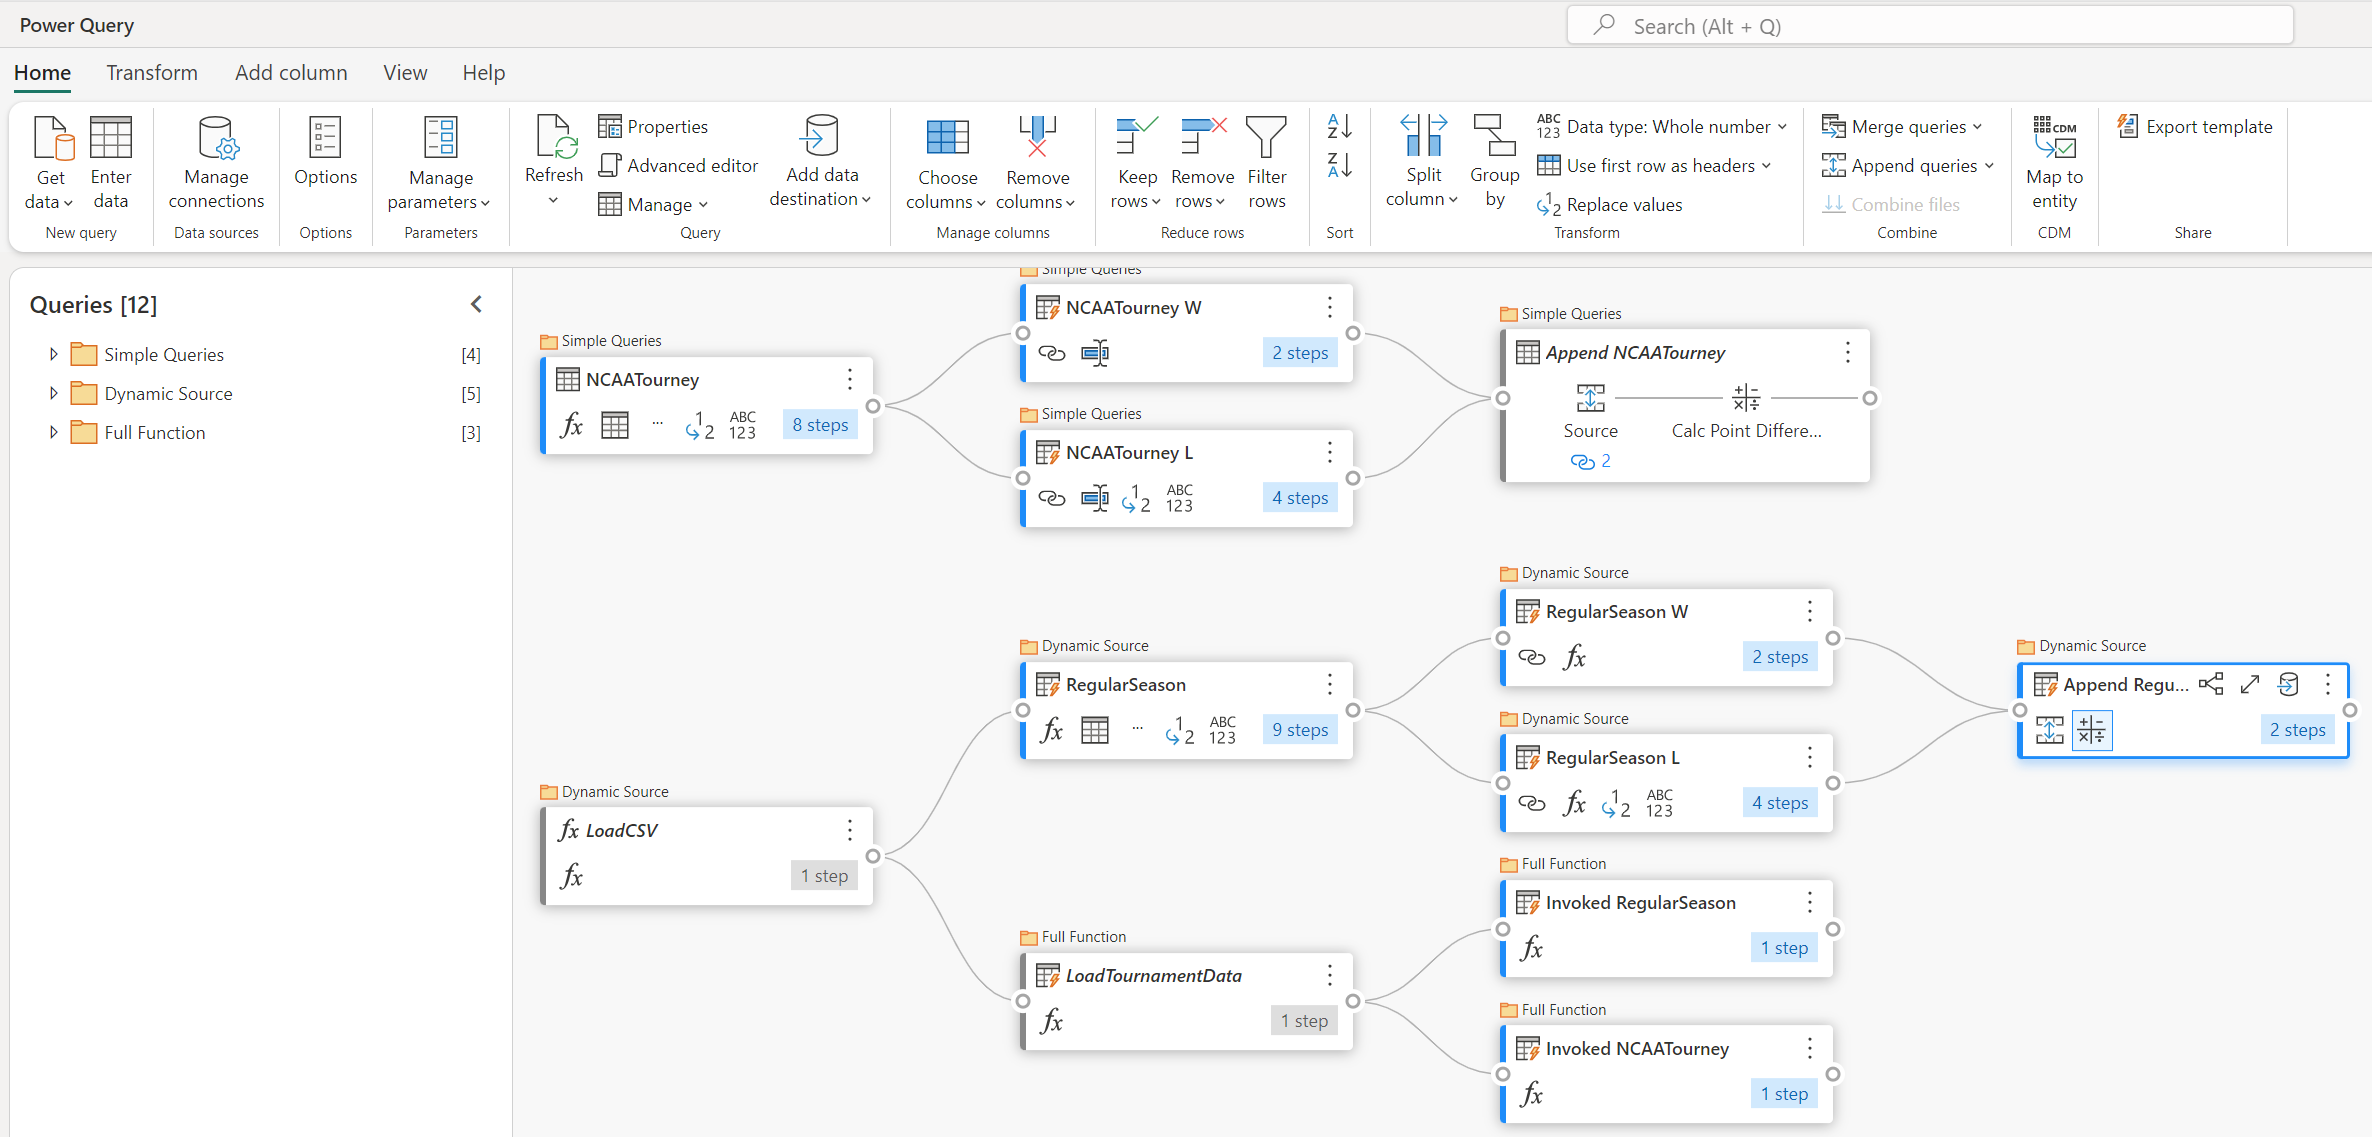The image size is (2372, 1137).
Task: Switch to the Transform tab
Action: (x=152, y=72)
